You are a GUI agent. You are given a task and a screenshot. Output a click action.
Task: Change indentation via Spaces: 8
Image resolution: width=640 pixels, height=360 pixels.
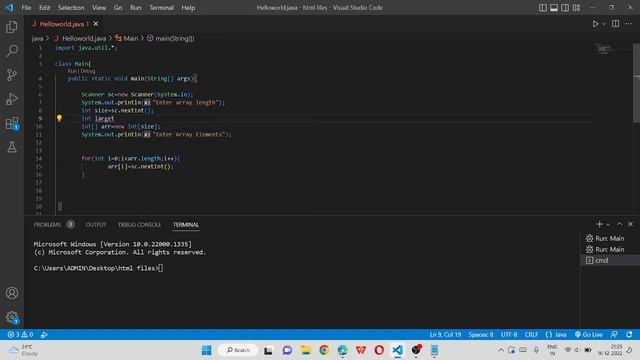click(481, 335)
